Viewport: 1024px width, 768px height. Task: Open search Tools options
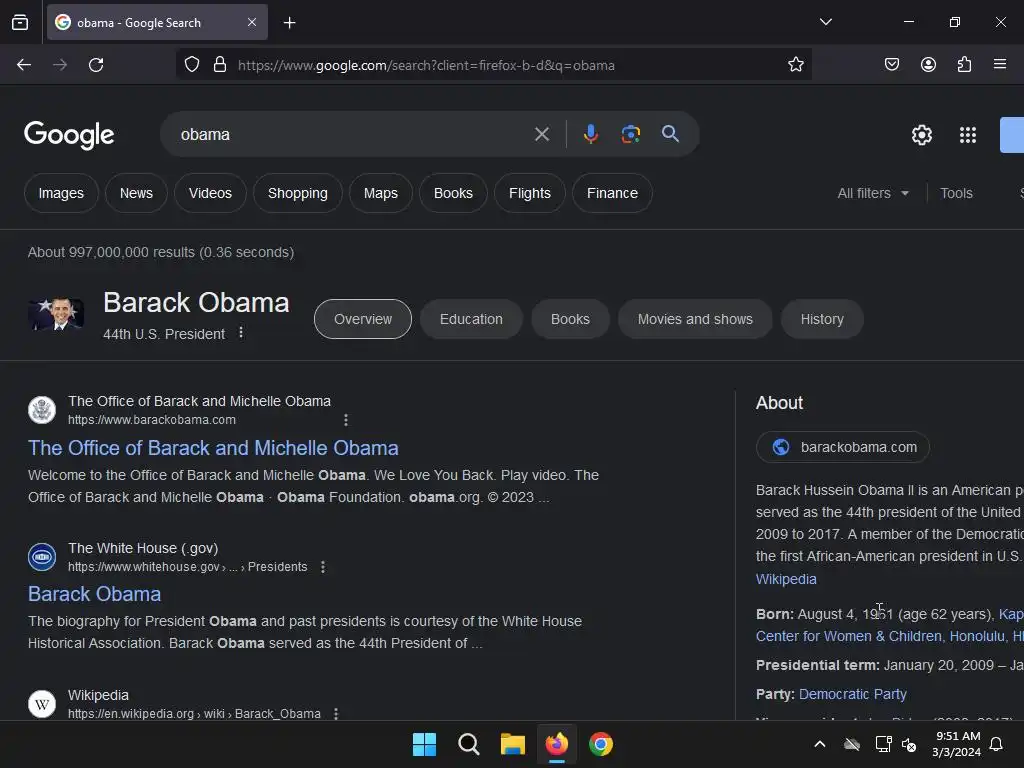(x=956, y=193)
